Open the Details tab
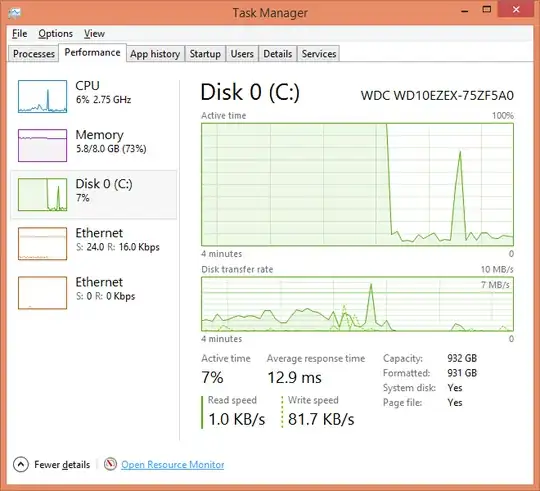The height and width of the screenshot is (491, 540). click(278, 54)
